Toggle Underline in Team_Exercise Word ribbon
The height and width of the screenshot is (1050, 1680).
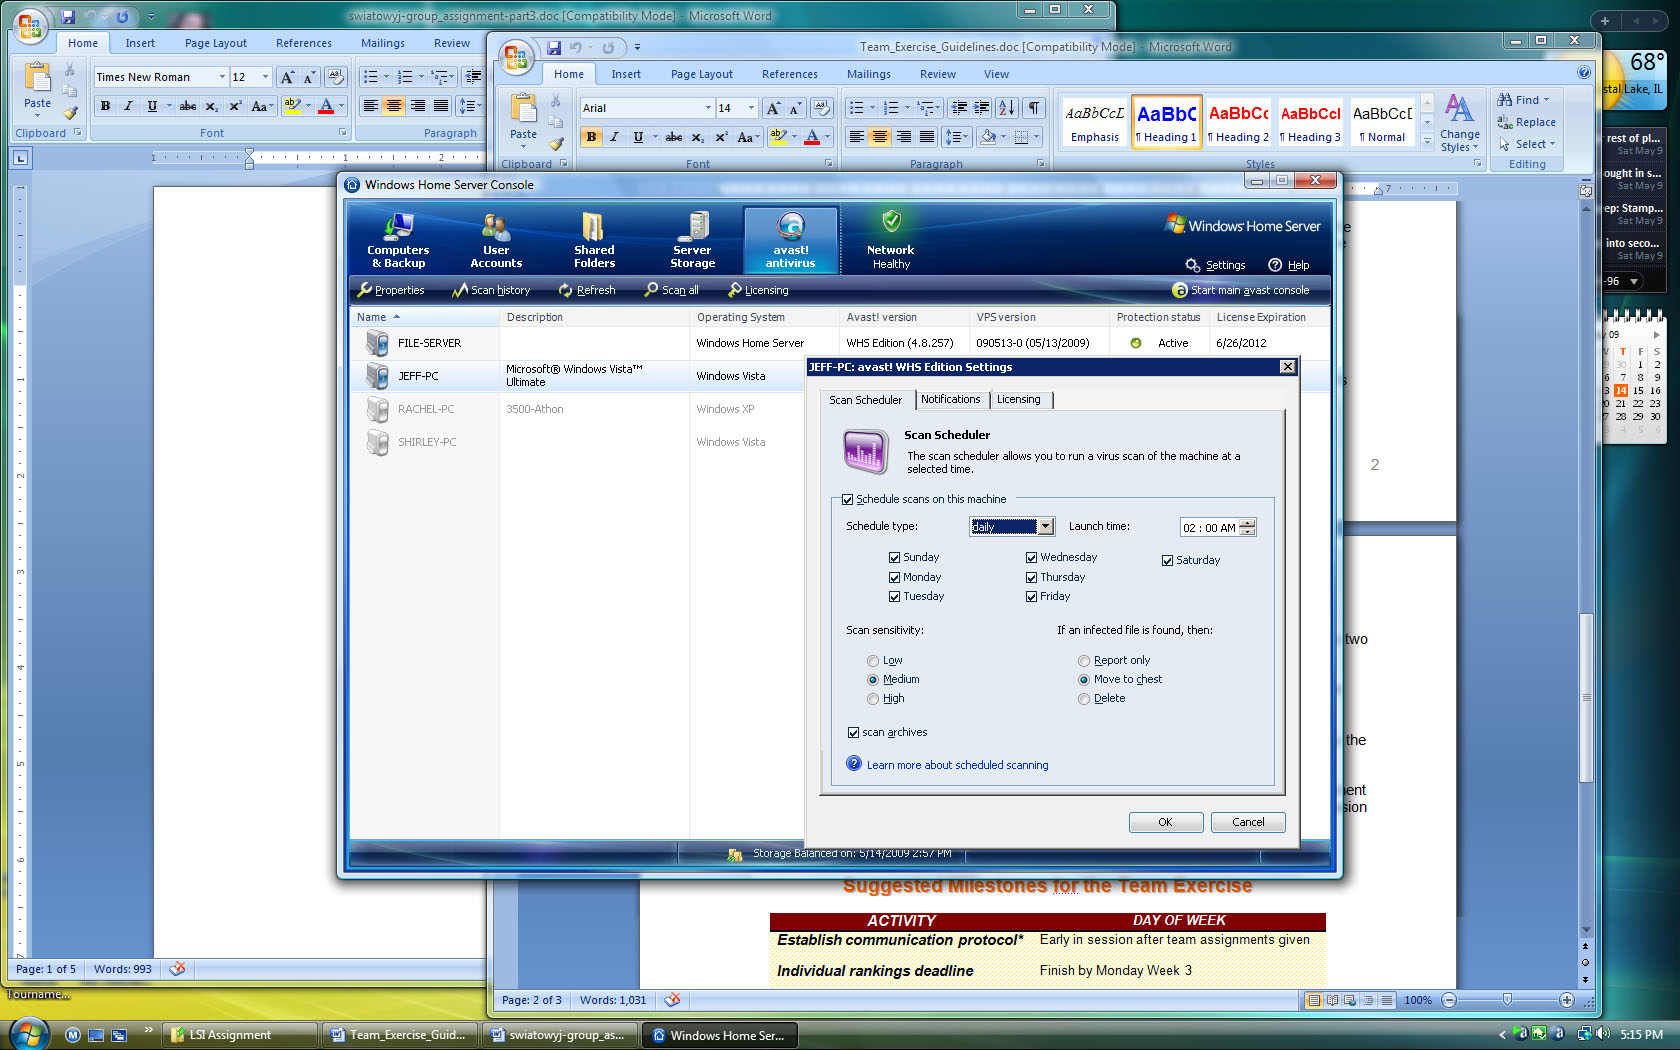coord(638,137)
